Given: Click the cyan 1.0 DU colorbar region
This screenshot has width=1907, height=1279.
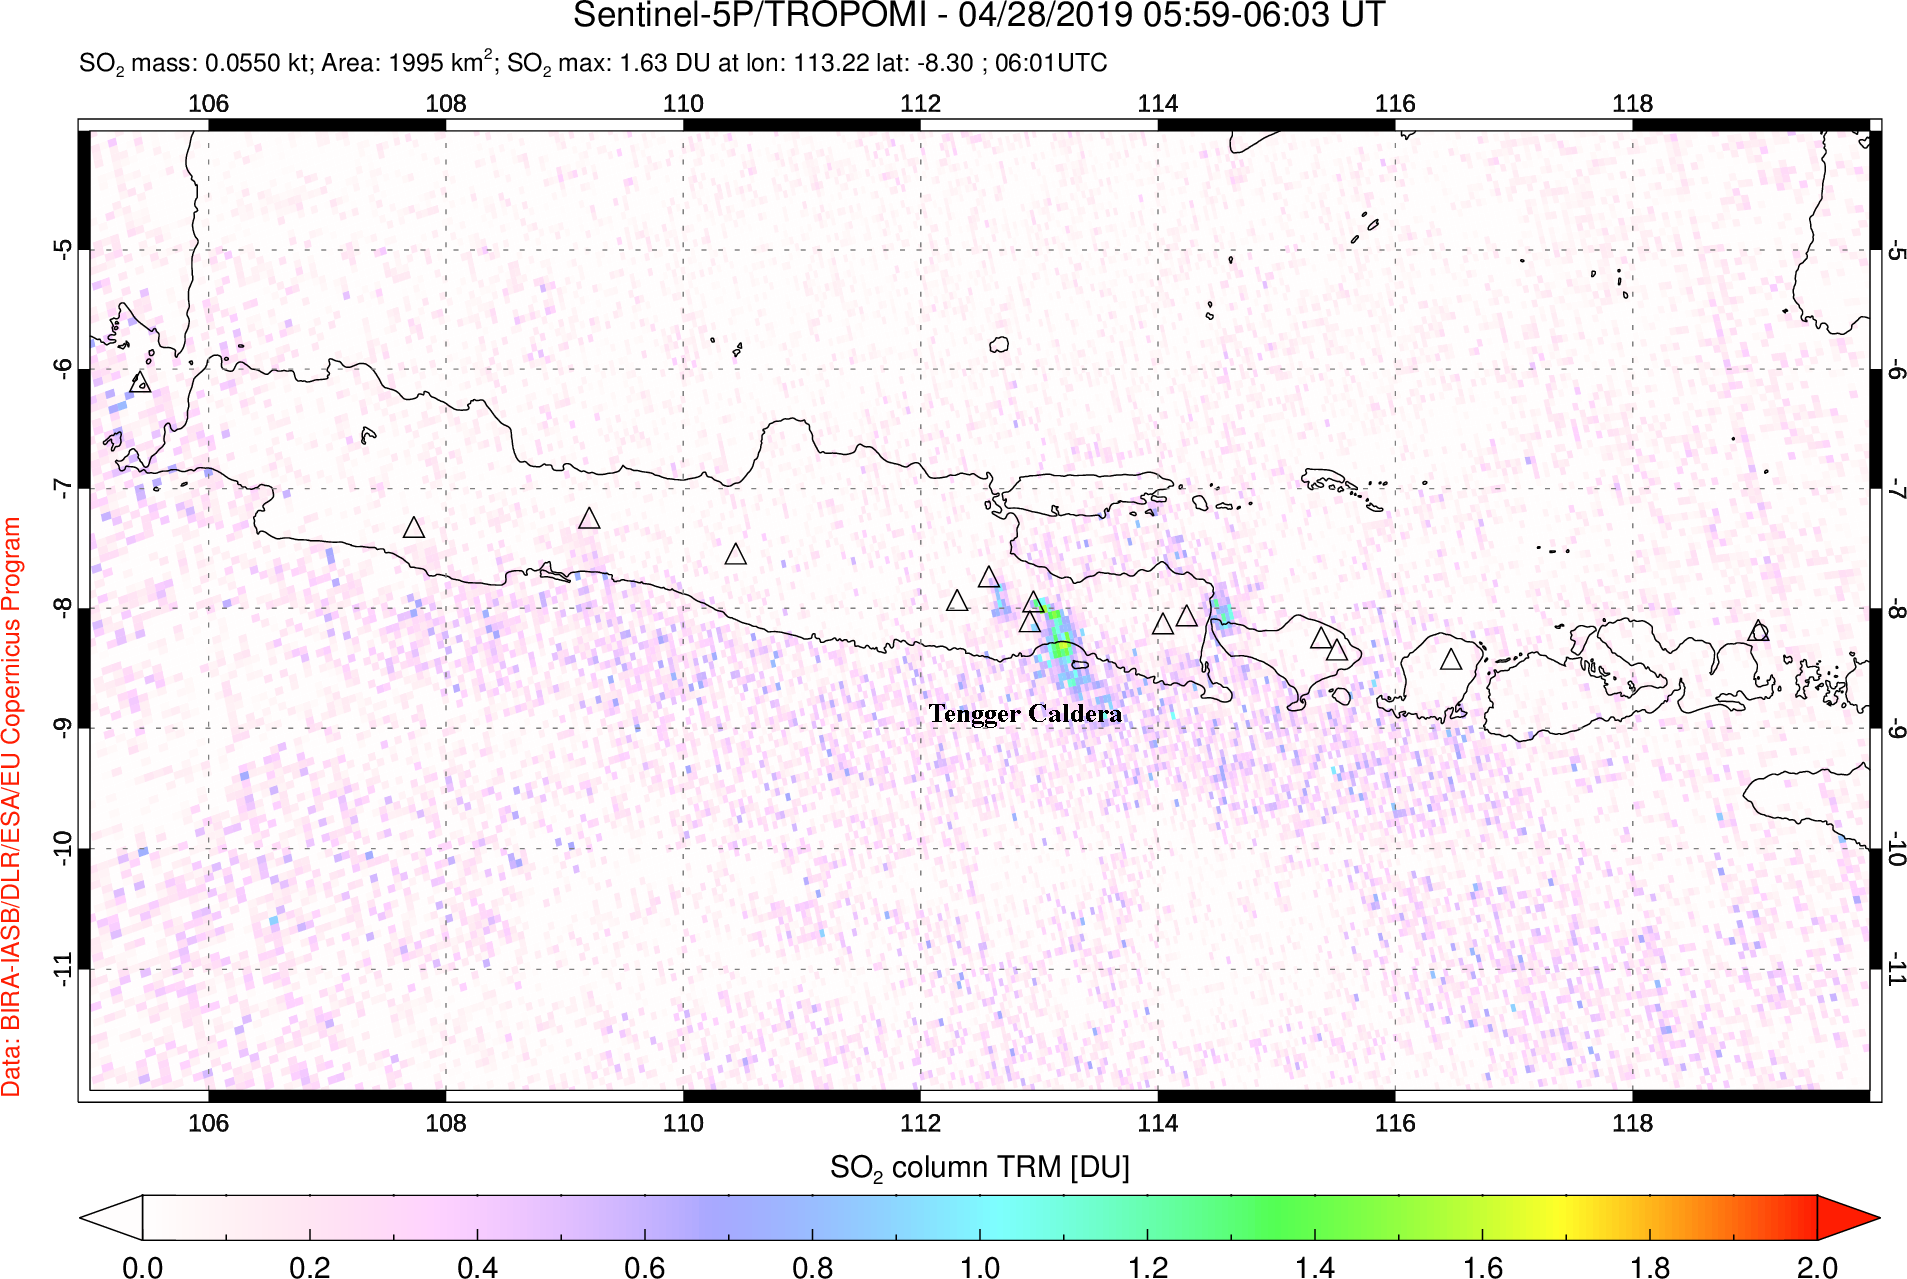Looking at the screenshot, I should (980, 1217).
